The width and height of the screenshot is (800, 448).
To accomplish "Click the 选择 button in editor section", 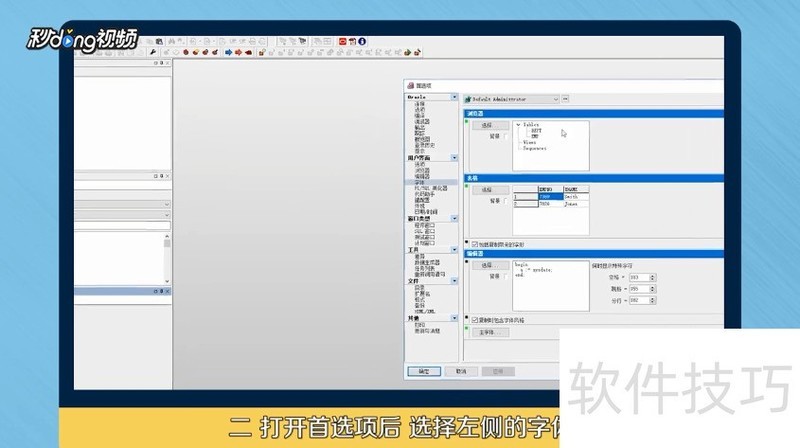I will point(490,265).
